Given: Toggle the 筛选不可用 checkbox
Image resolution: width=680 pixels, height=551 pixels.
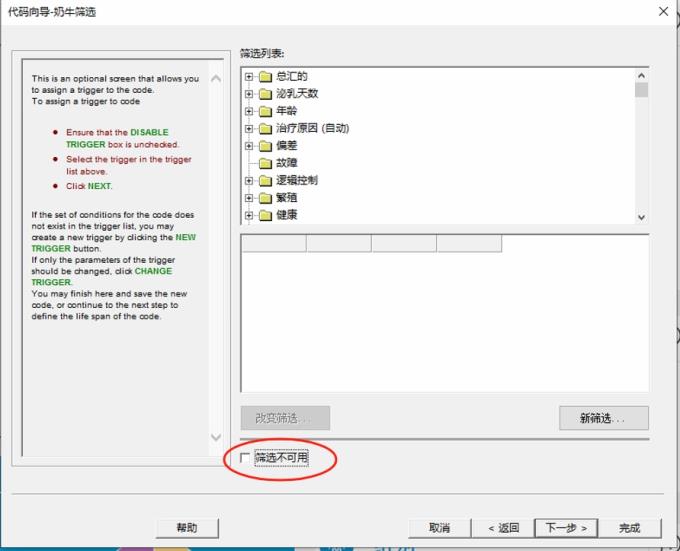Looking at the screenshot, I should pos(245,458).
